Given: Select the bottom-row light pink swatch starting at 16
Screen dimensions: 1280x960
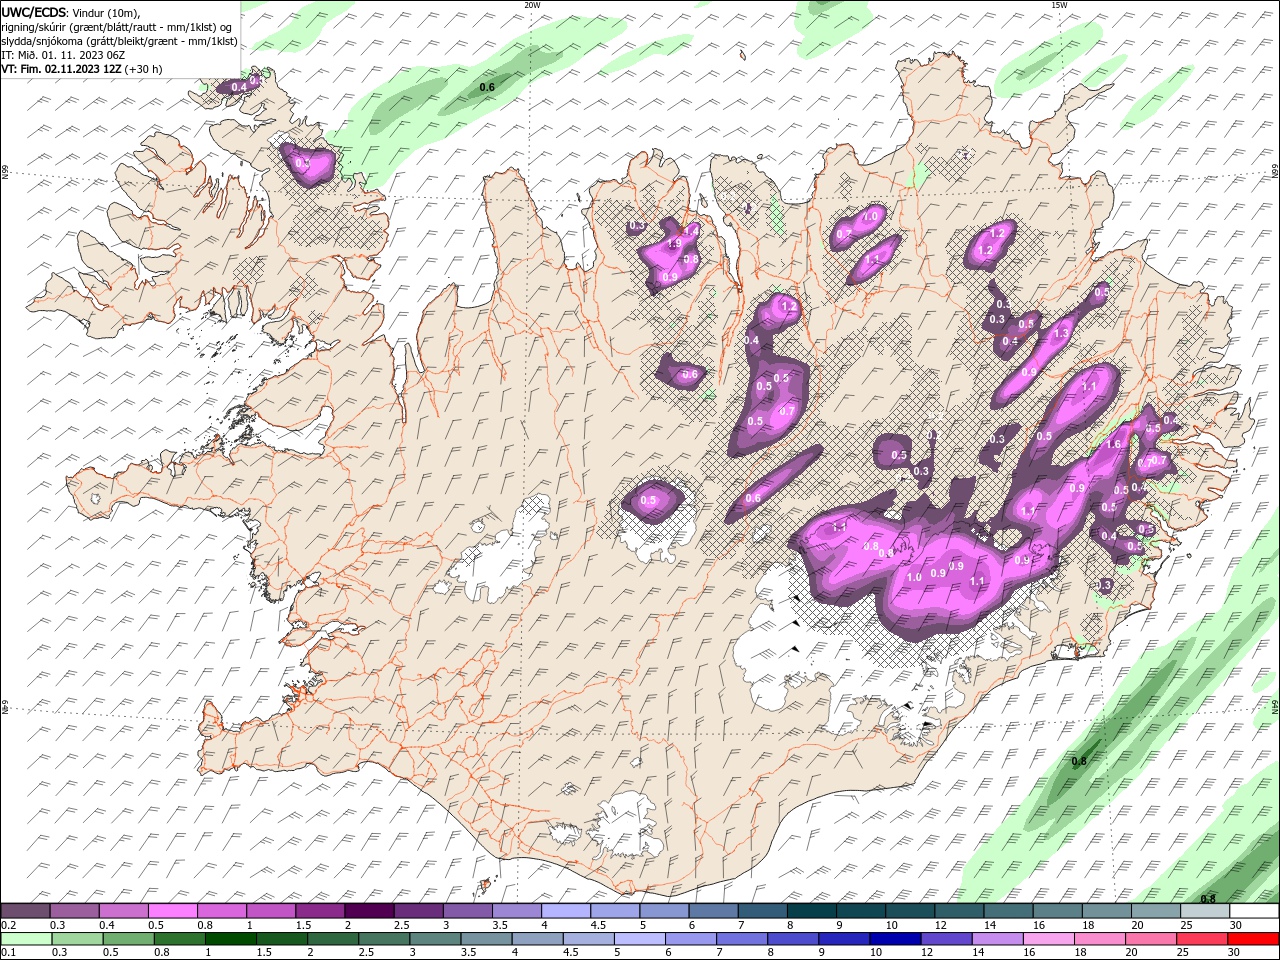Looking at the screenshot, I should point(1050,939).
